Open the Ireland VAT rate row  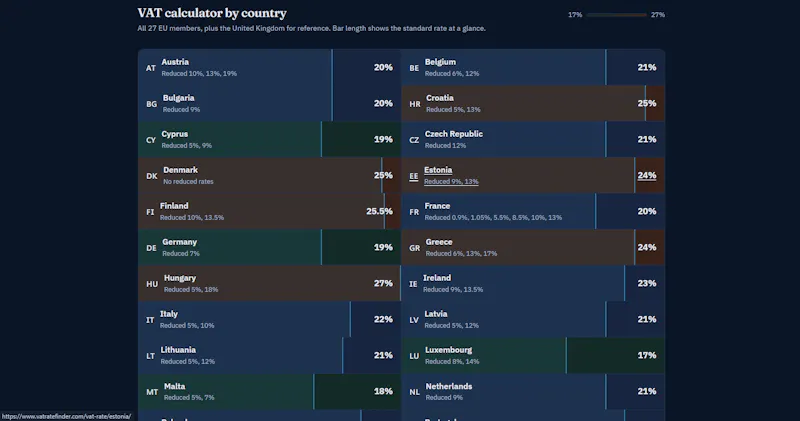533,283
